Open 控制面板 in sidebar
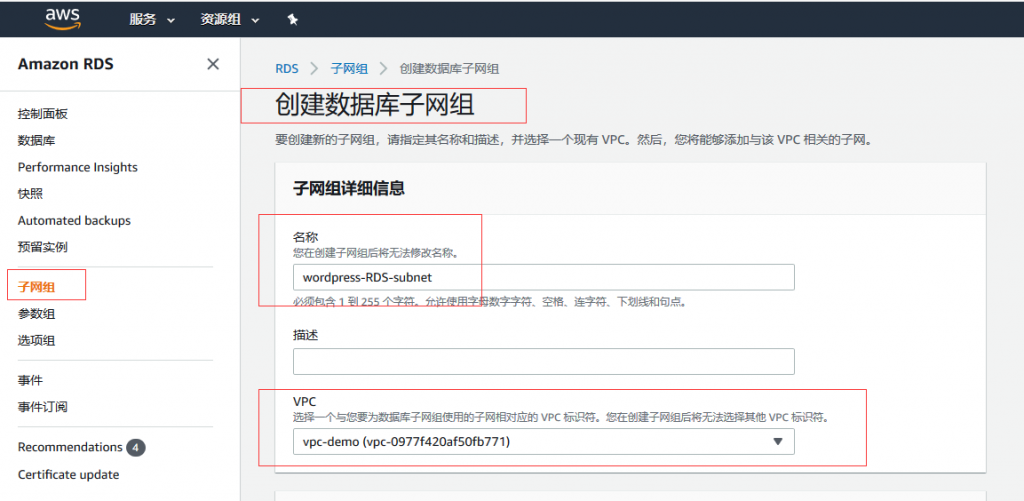 (x=42, y=114)
